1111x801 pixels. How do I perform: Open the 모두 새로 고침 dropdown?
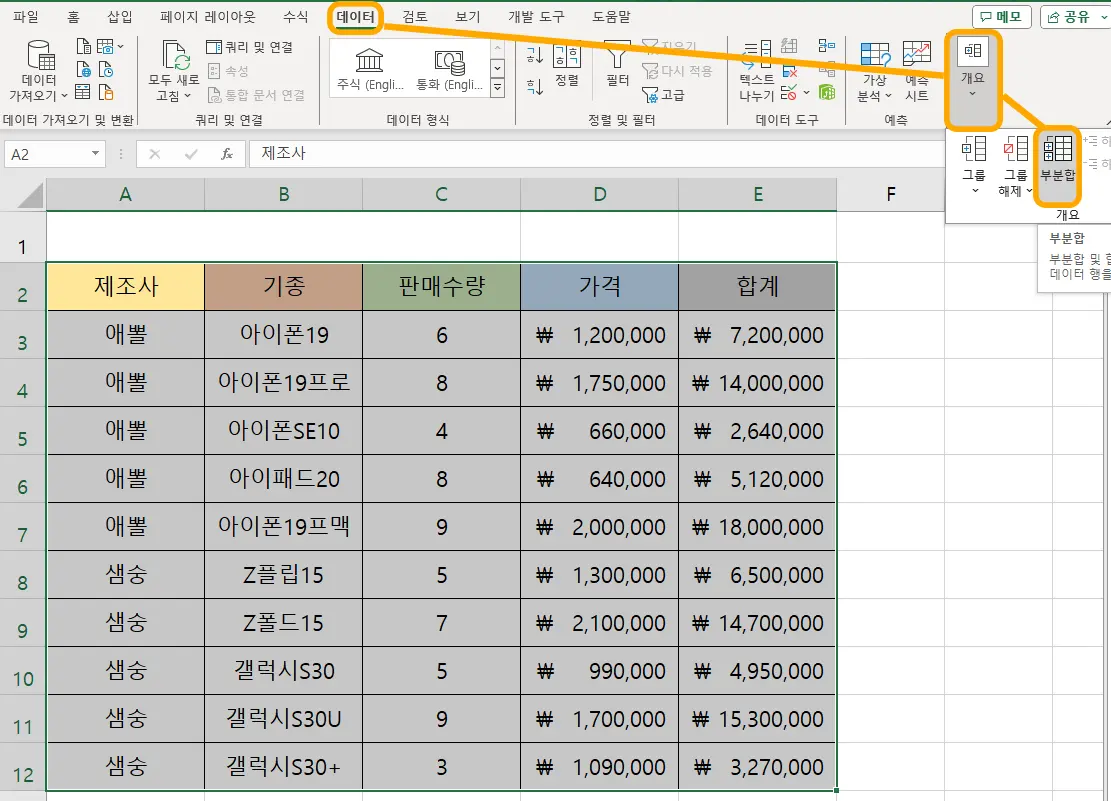174,88
